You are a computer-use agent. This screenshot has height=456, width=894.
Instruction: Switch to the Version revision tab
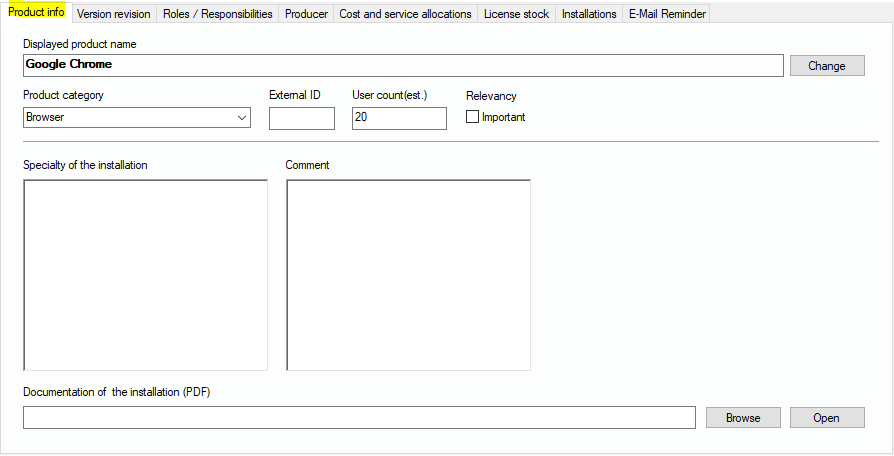[113, 14]
